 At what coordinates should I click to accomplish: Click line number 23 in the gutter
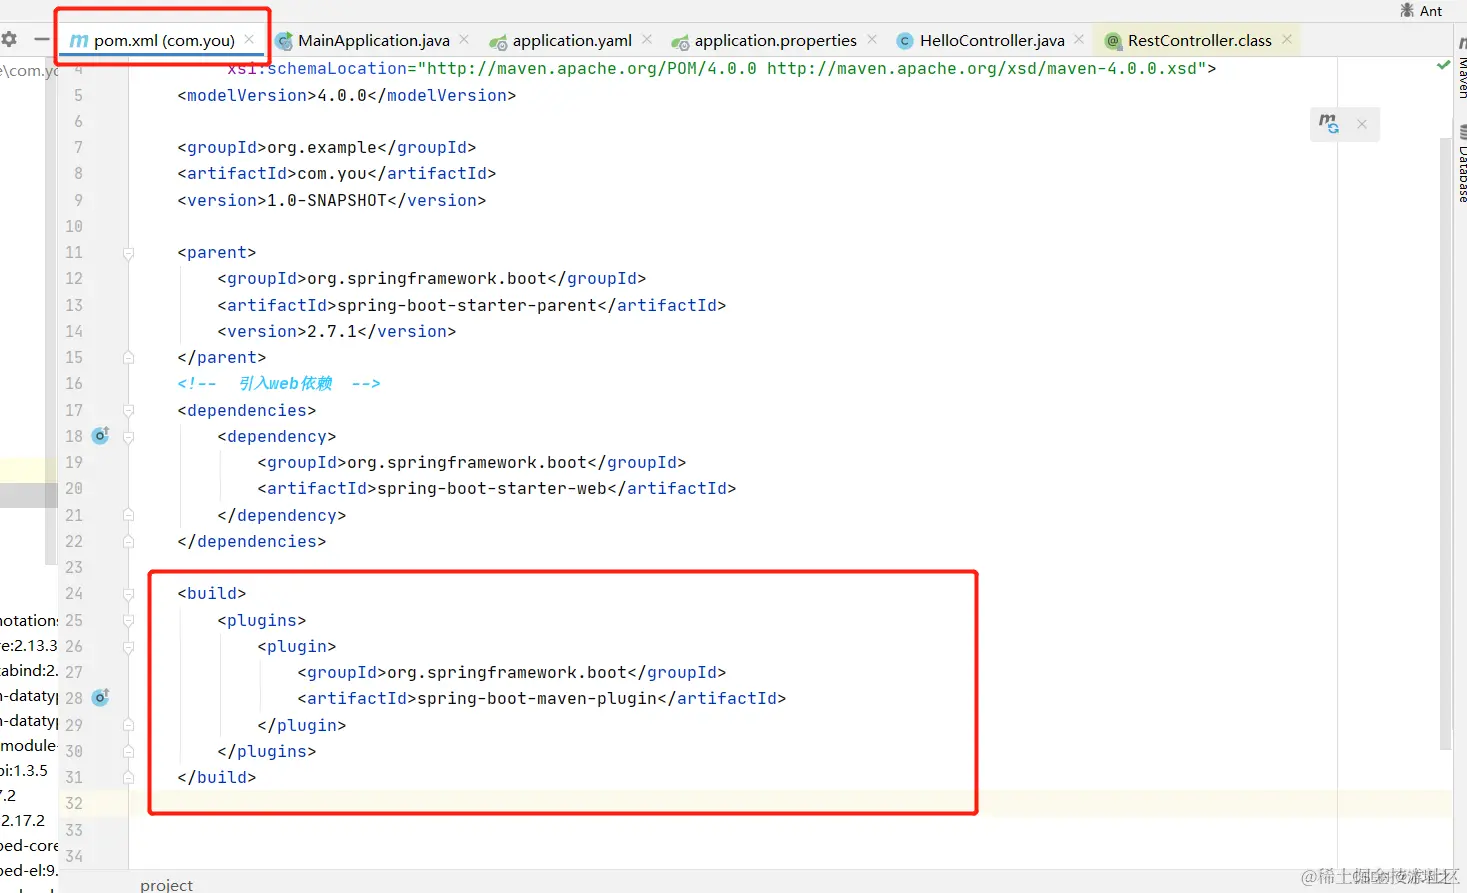pos(74,567)
